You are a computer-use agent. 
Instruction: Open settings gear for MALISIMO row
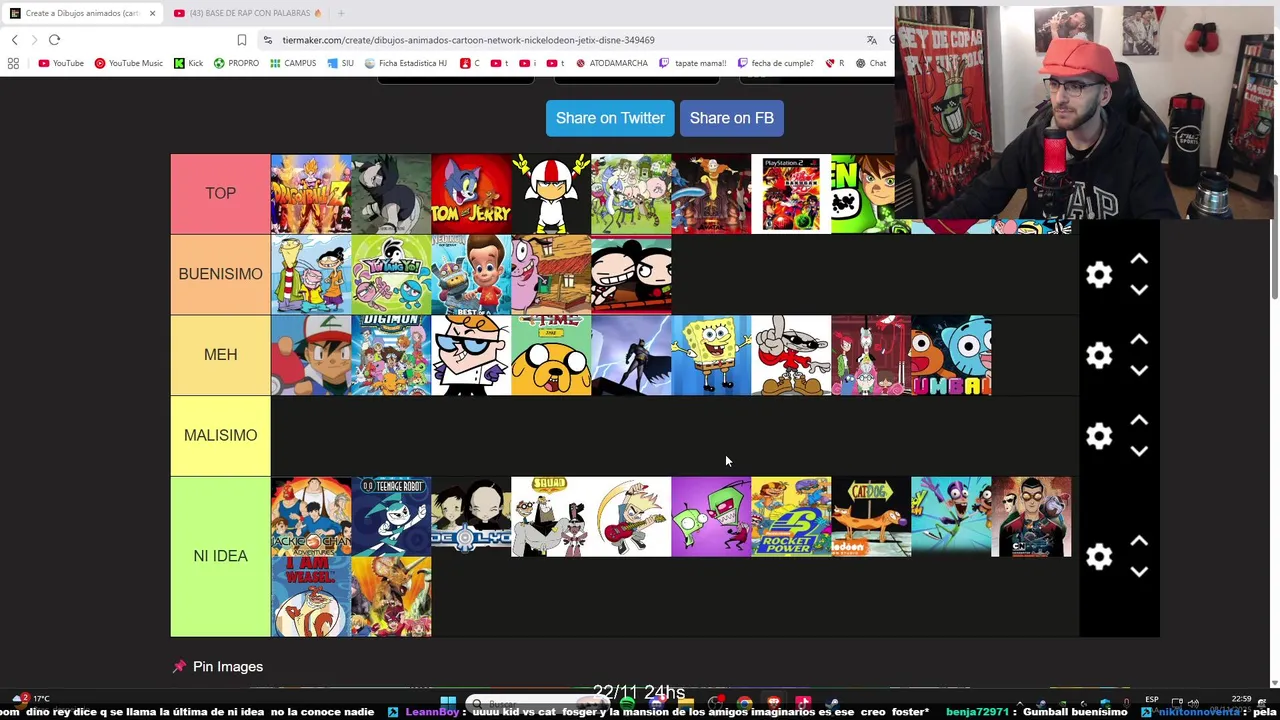1099,436
